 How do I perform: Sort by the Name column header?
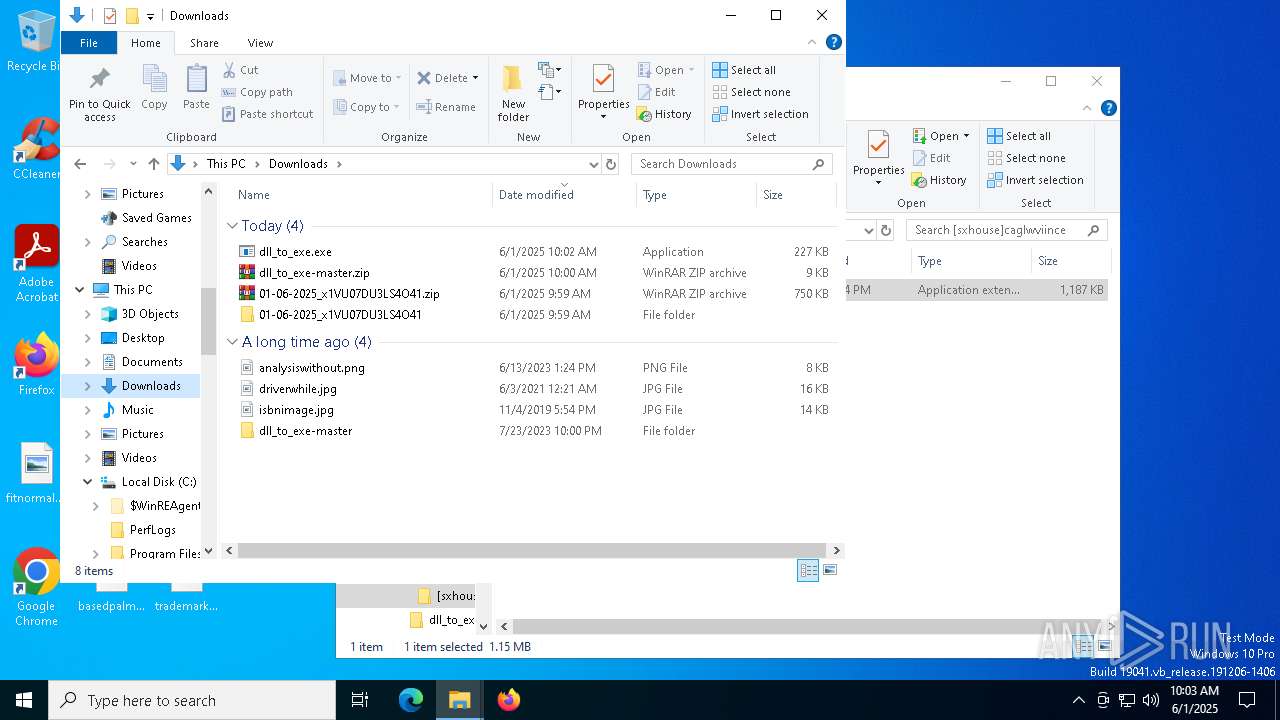[360, 195]
